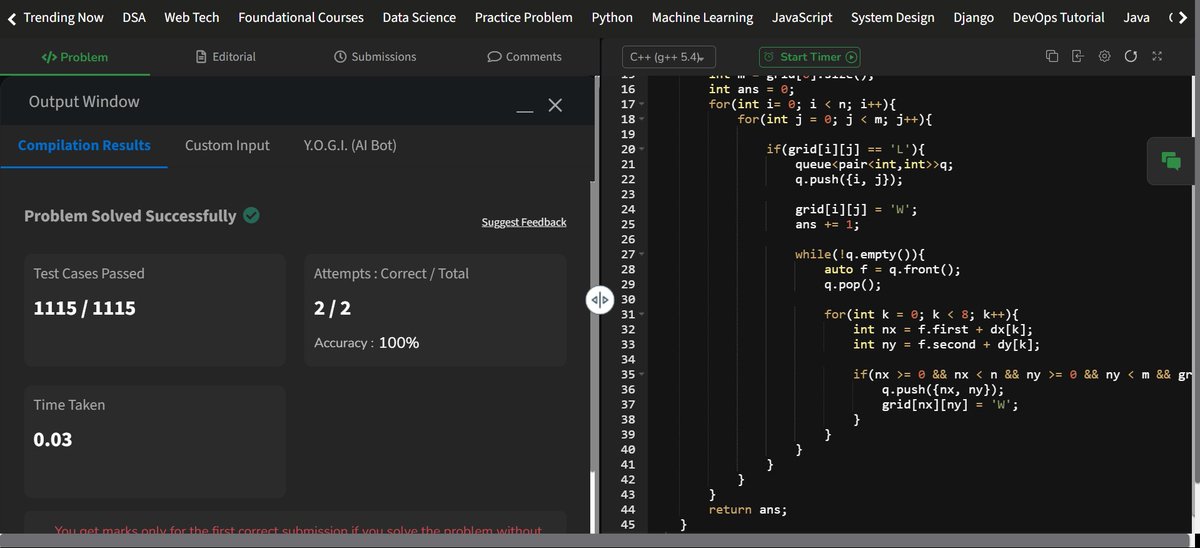Click the '2 / 2' attempts value

(331, 308)
